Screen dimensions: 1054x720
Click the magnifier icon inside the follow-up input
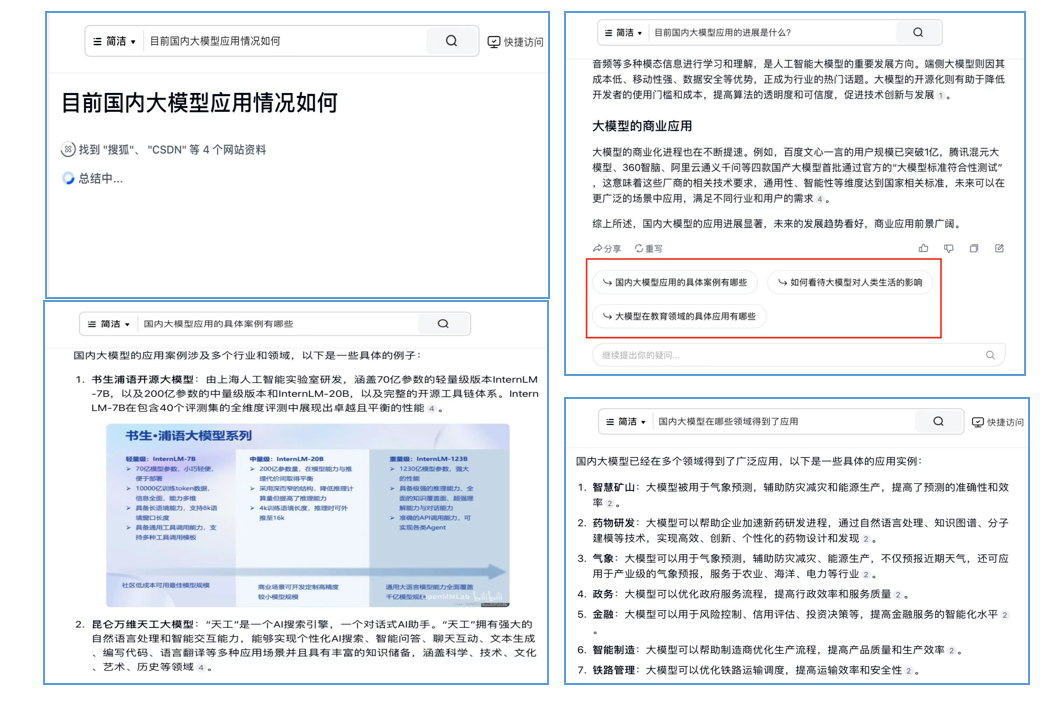tap(990, 355)
